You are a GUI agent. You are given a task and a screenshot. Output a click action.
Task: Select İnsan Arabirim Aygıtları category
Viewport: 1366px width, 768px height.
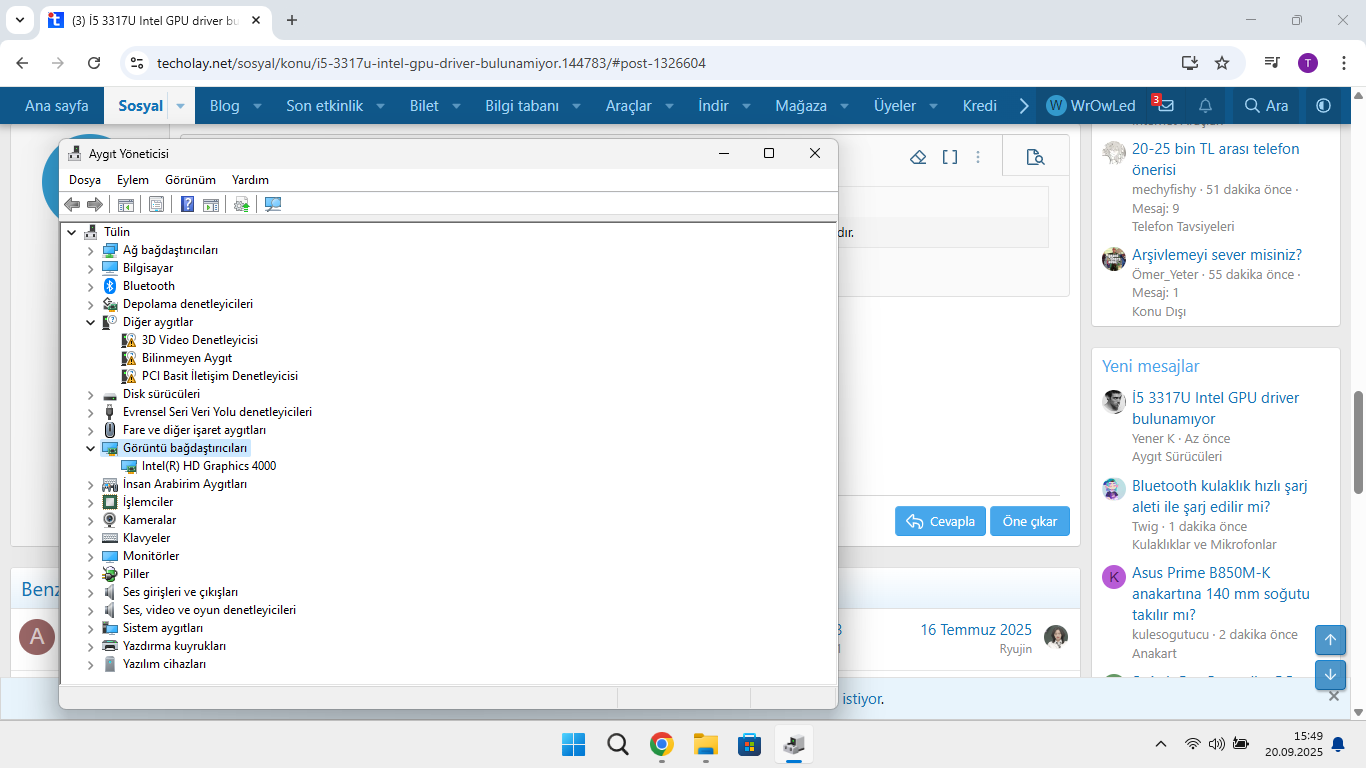[x=185, y=484]
